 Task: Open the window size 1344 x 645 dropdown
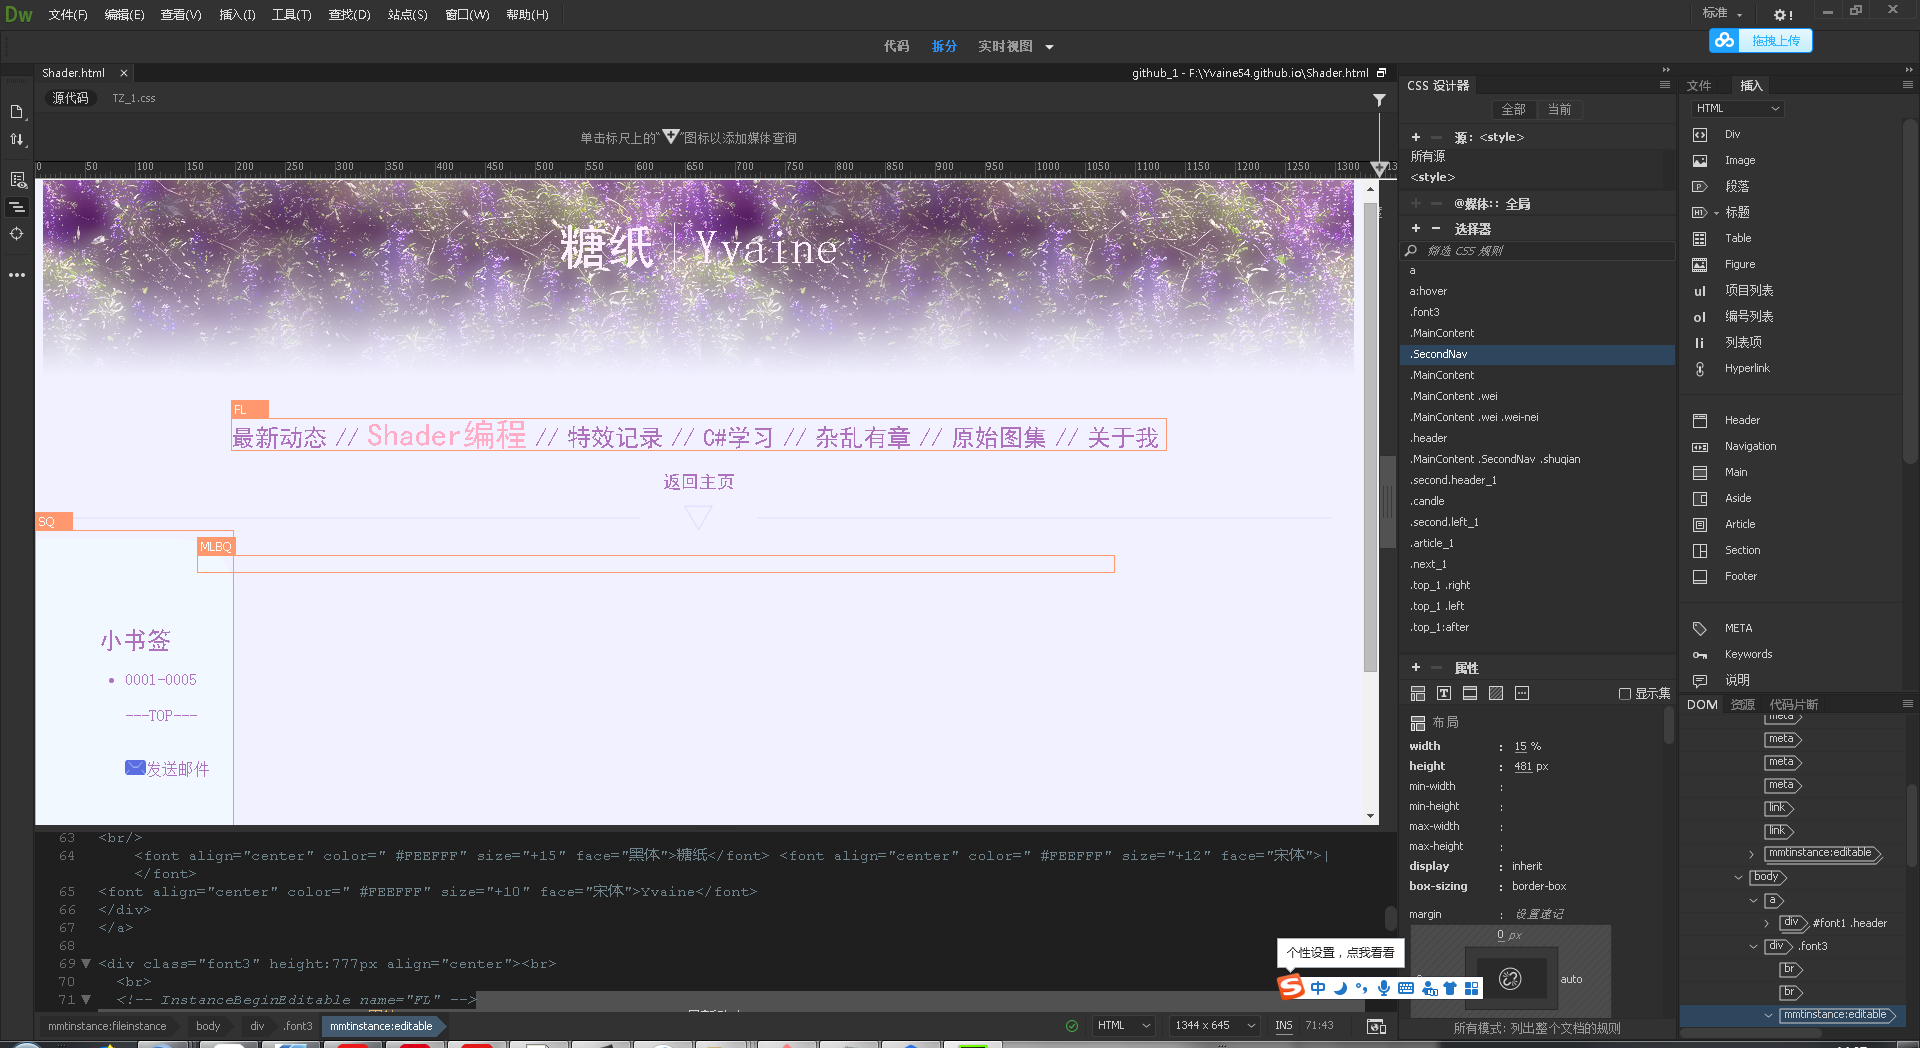(1214, 1026)
